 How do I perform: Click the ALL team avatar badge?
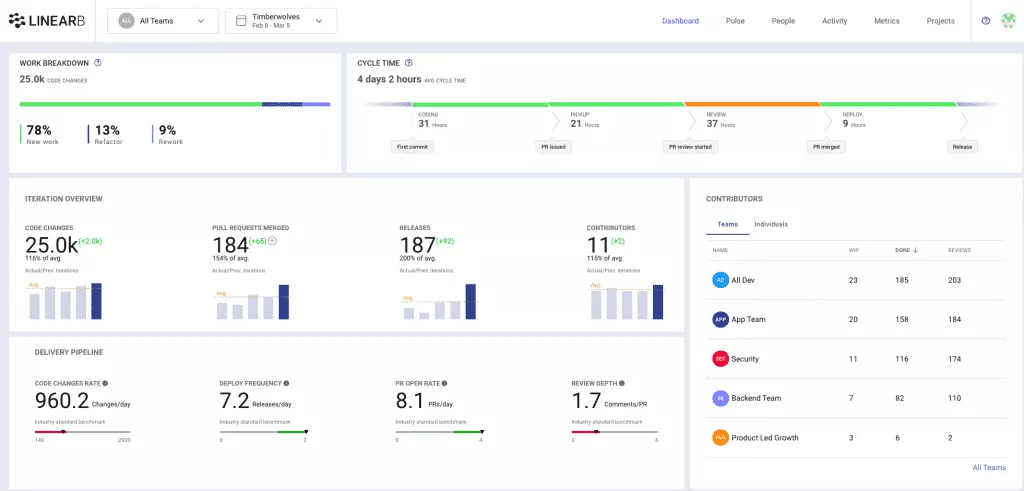pos(126,21)
